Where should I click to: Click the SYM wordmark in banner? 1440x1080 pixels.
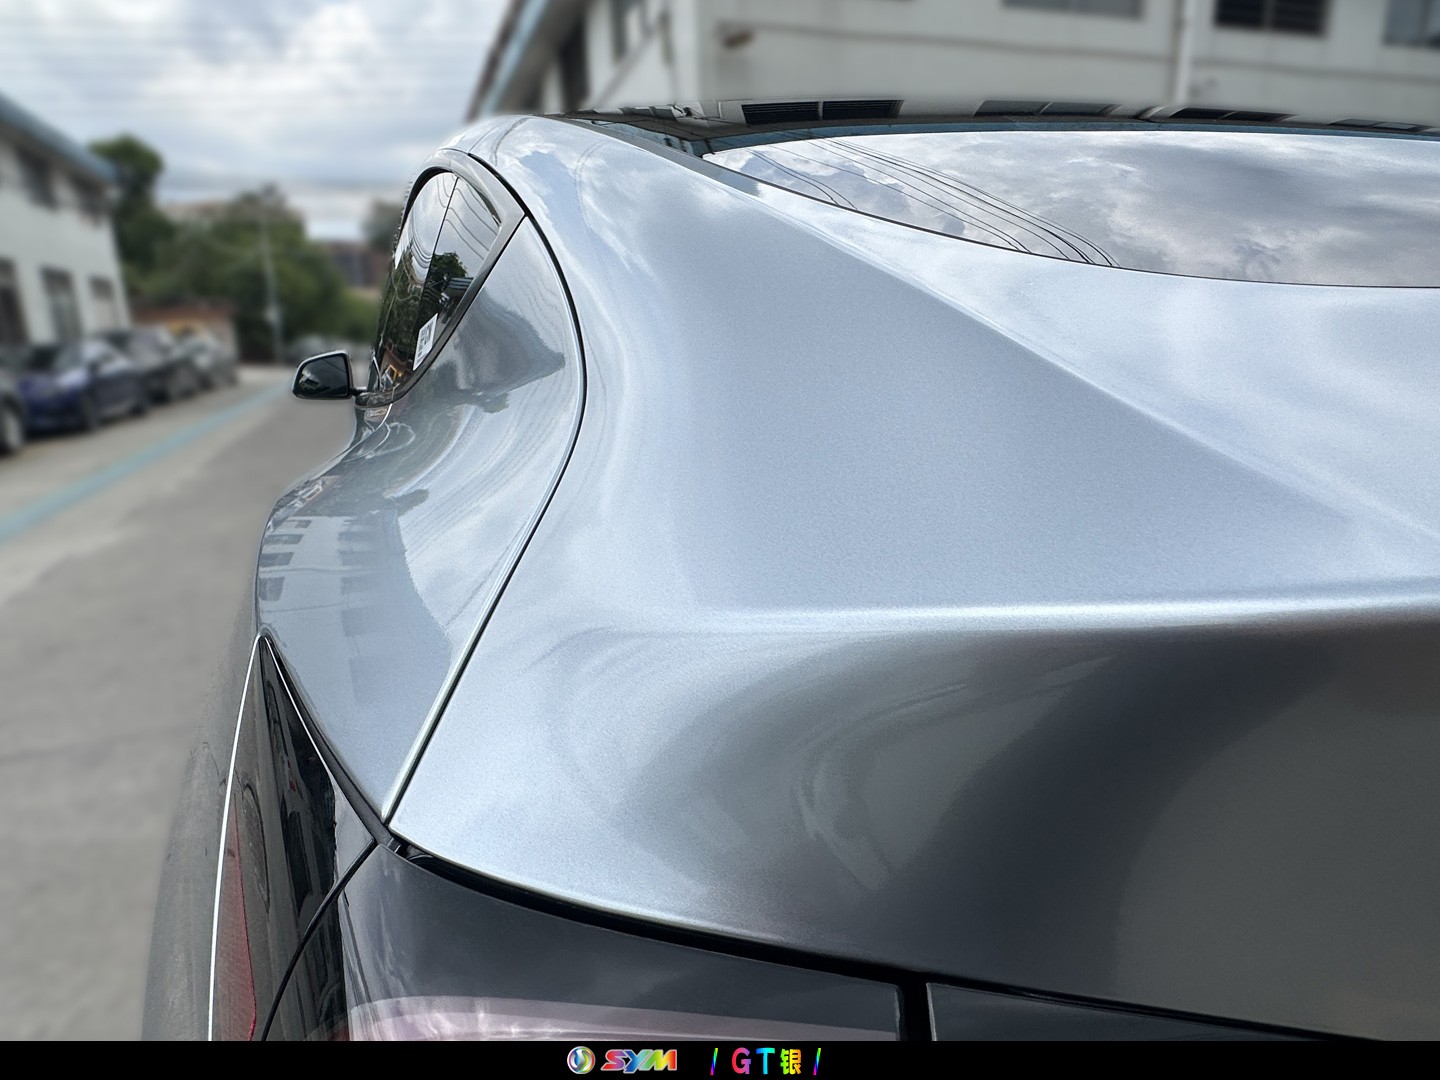639,1060
